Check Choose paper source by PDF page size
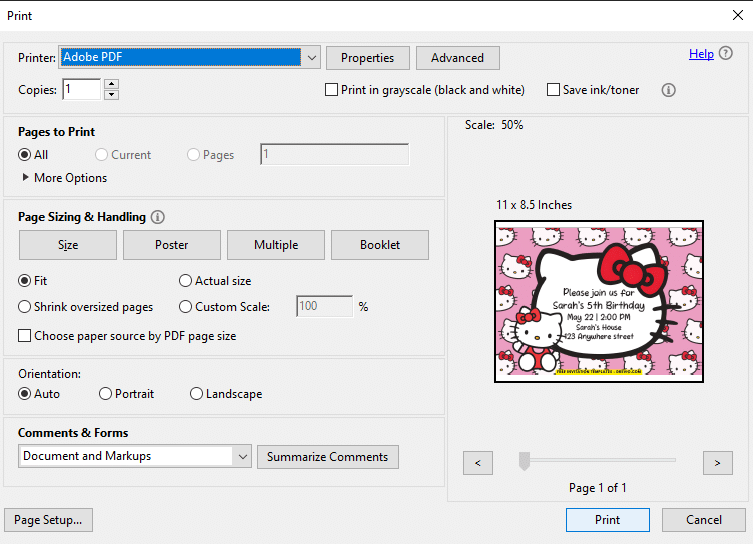Viewport: 753px width, 544px height. tap(24, 336)
